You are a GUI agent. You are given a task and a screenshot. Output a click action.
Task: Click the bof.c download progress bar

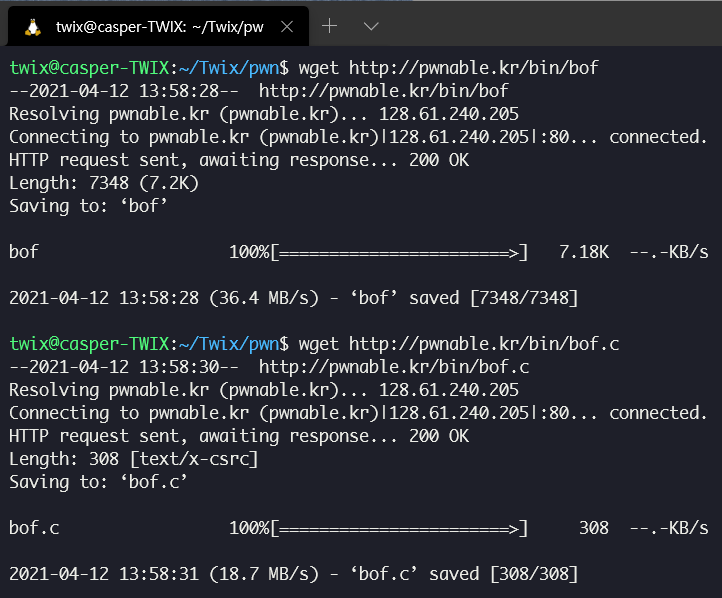399,528
